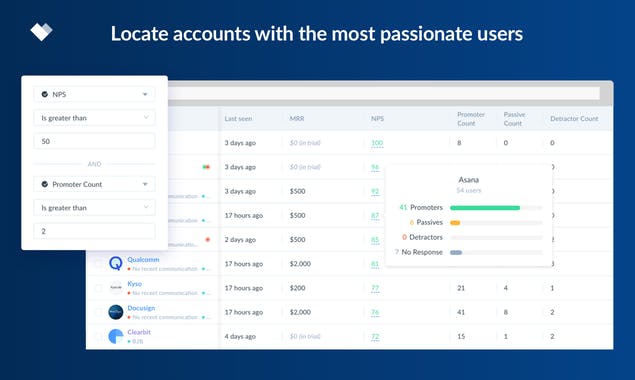Click the NPS score 100 link
The height and width of the screenshot is (380, 635).
tap(377, 143)
